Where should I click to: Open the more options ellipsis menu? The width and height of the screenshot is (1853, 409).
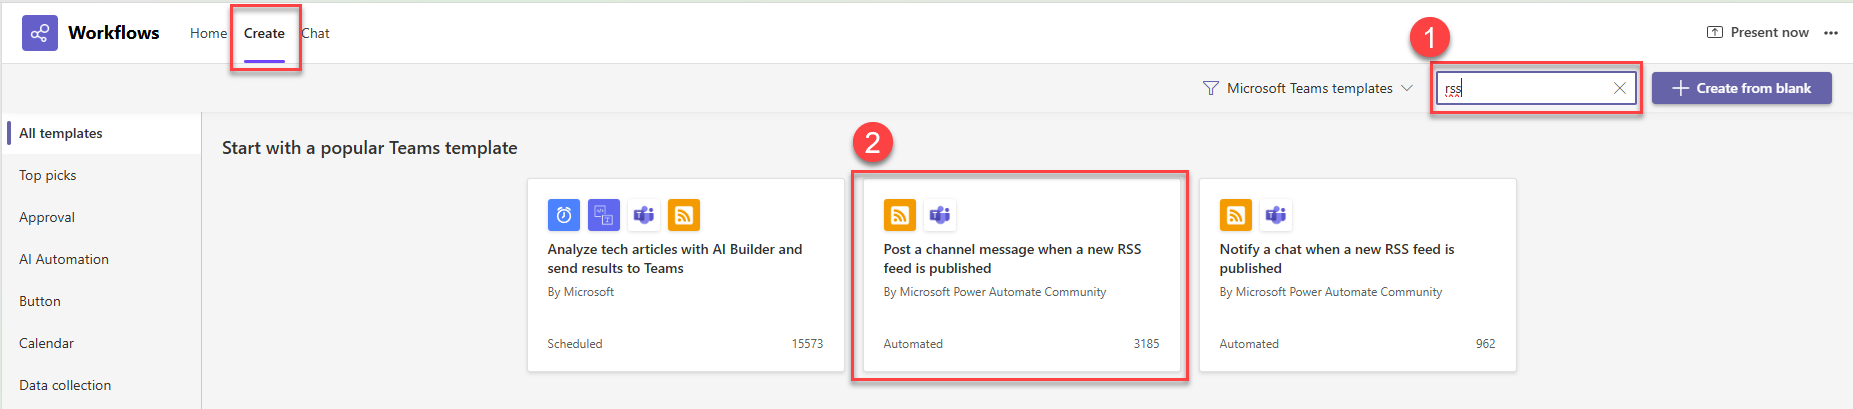[x=1831, y=33]
